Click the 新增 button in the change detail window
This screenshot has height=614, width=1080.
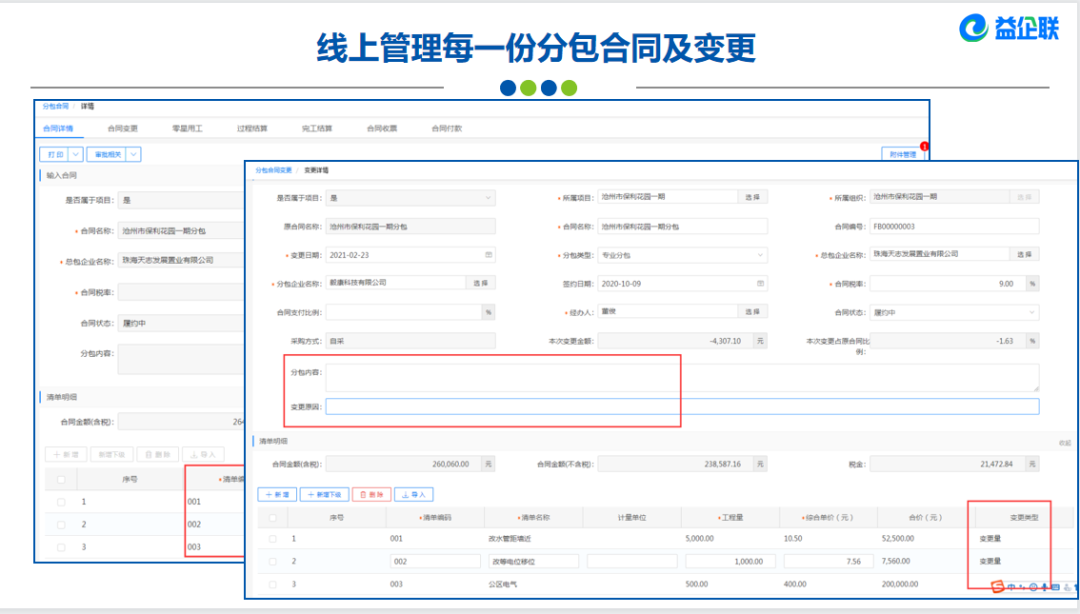pos(277,495)
